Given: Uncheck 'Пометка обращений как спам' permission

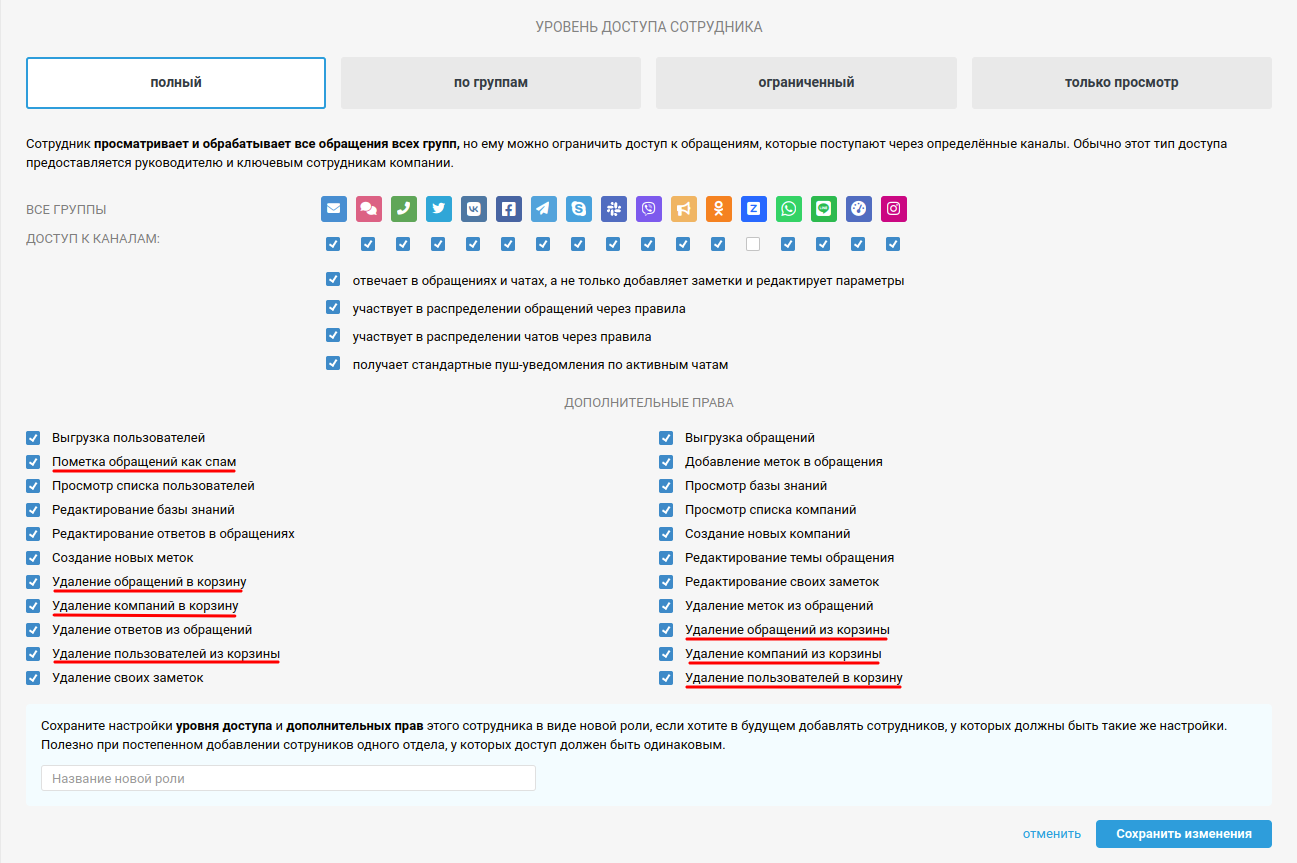Looking at the screenshot, I should [33, 462].
